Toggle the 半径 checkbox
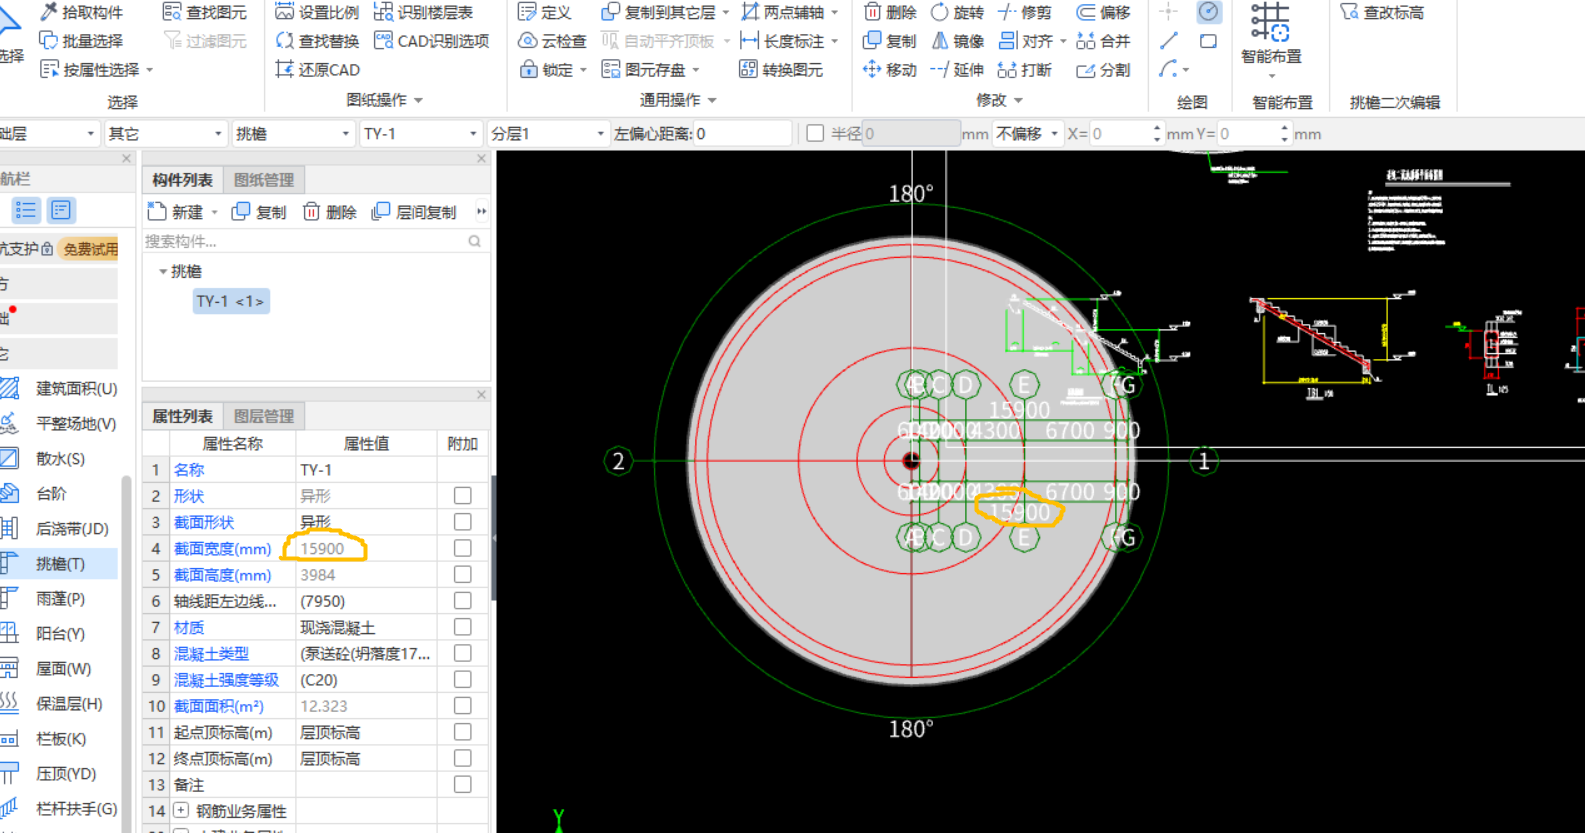 coord(815,133)
